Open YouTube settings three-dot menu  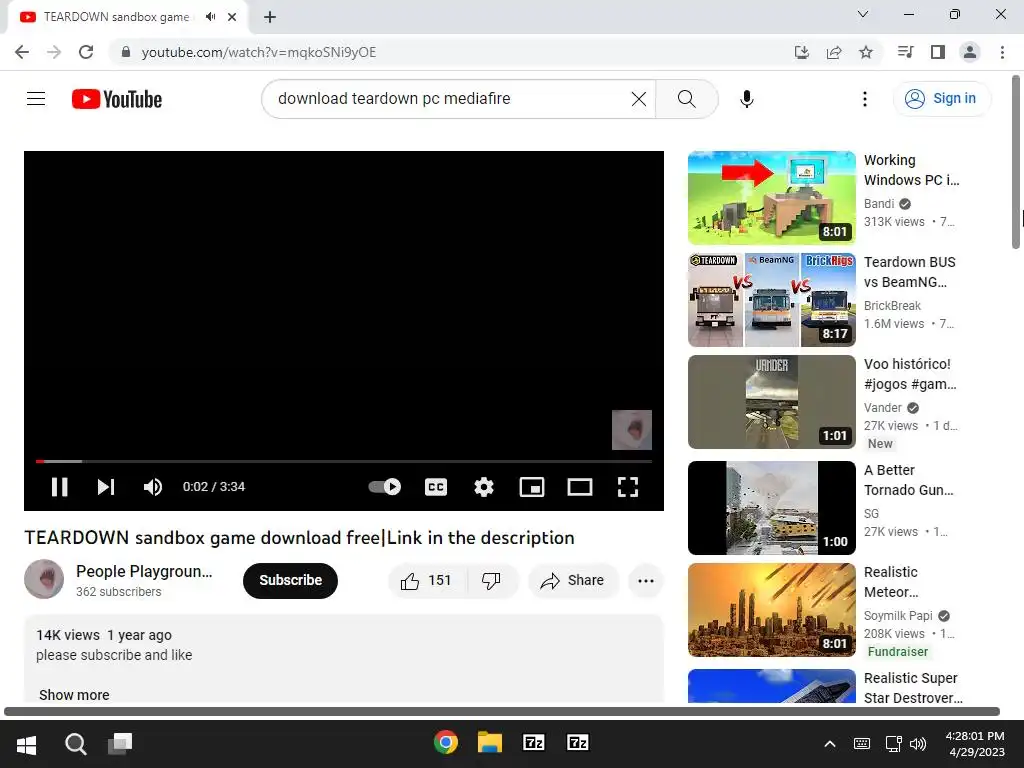[865, 99]
